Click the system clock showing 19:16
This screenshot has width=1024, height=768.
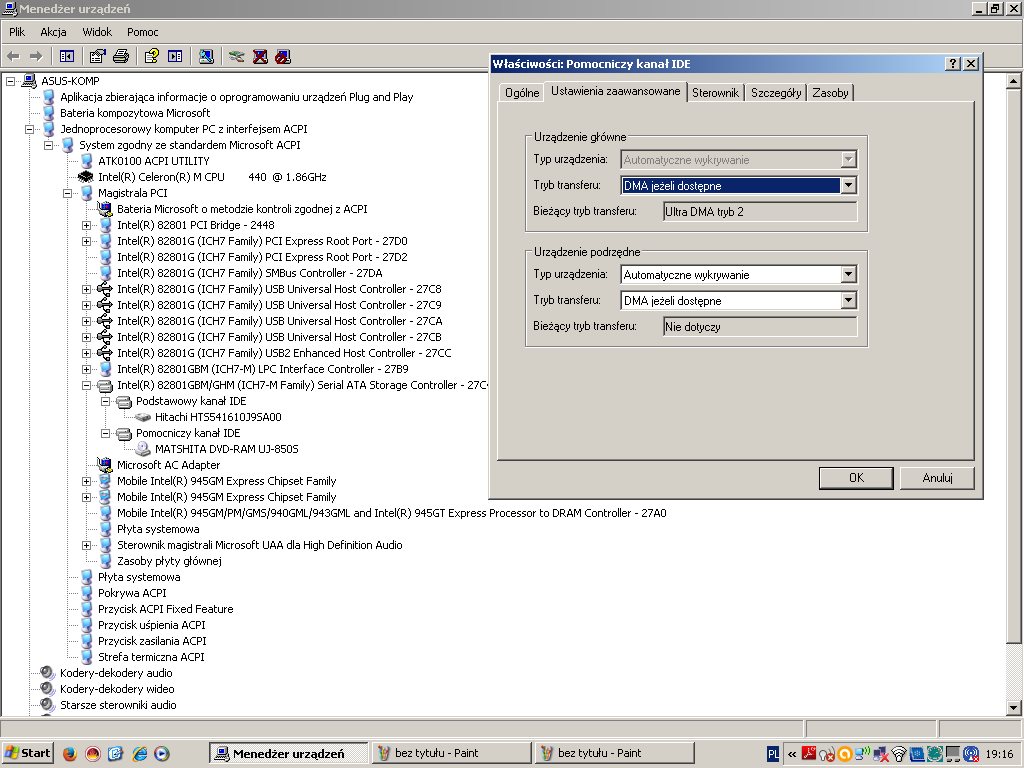[x=999, y=754]
